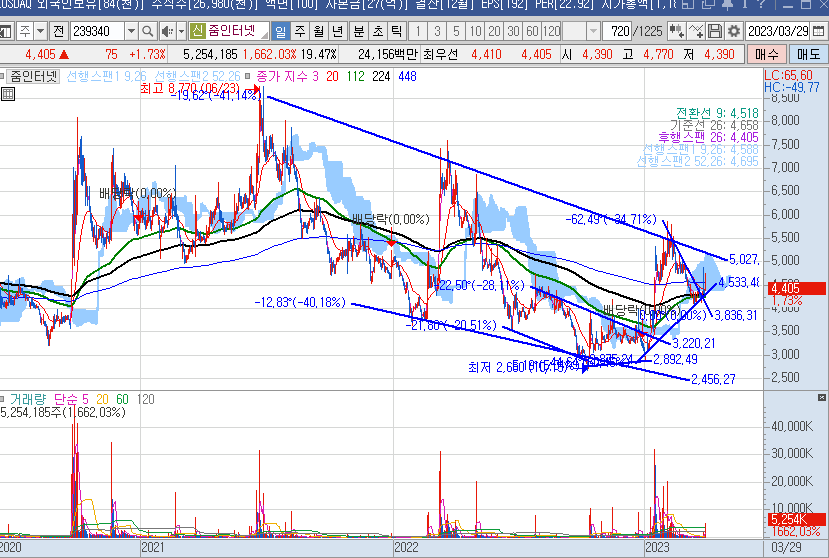Click the 후행스팬 26: 4,405 legend text
This screenshot has width=829, height=558.
pos(708,138)
